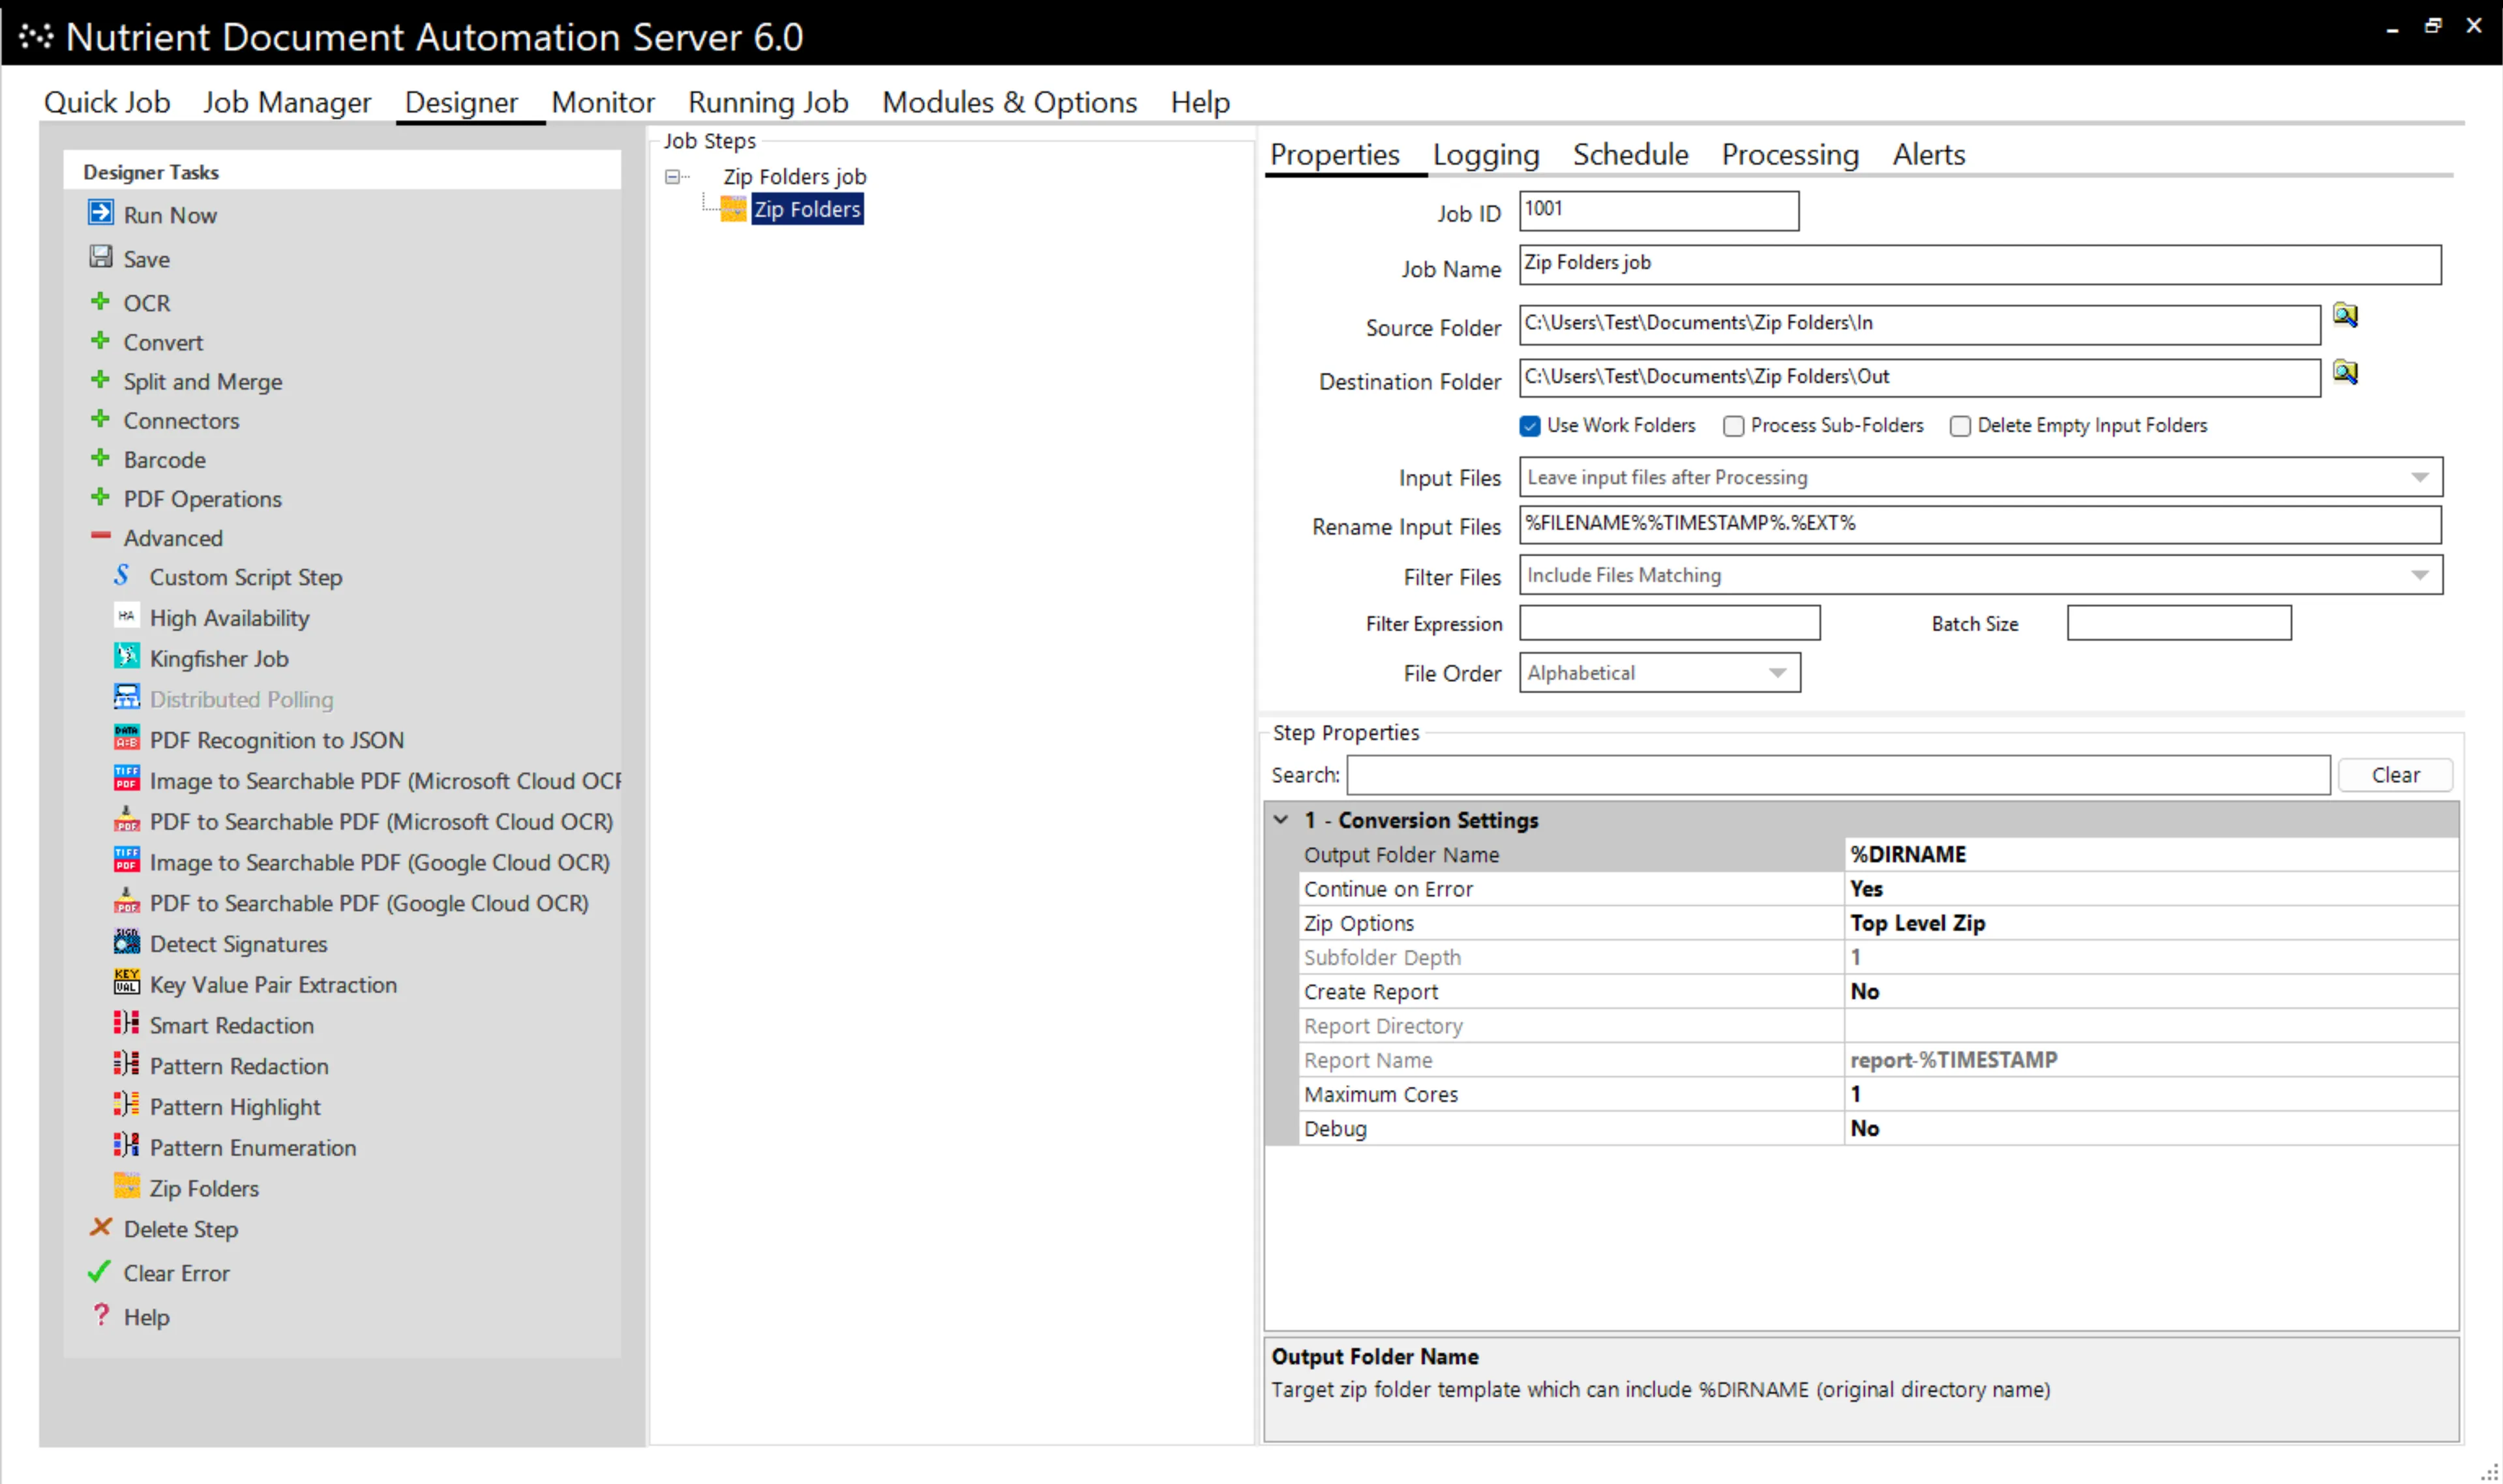Add a PDF Recognition to JSON step
The image size is (2503, 1484).
click(276, 739)
